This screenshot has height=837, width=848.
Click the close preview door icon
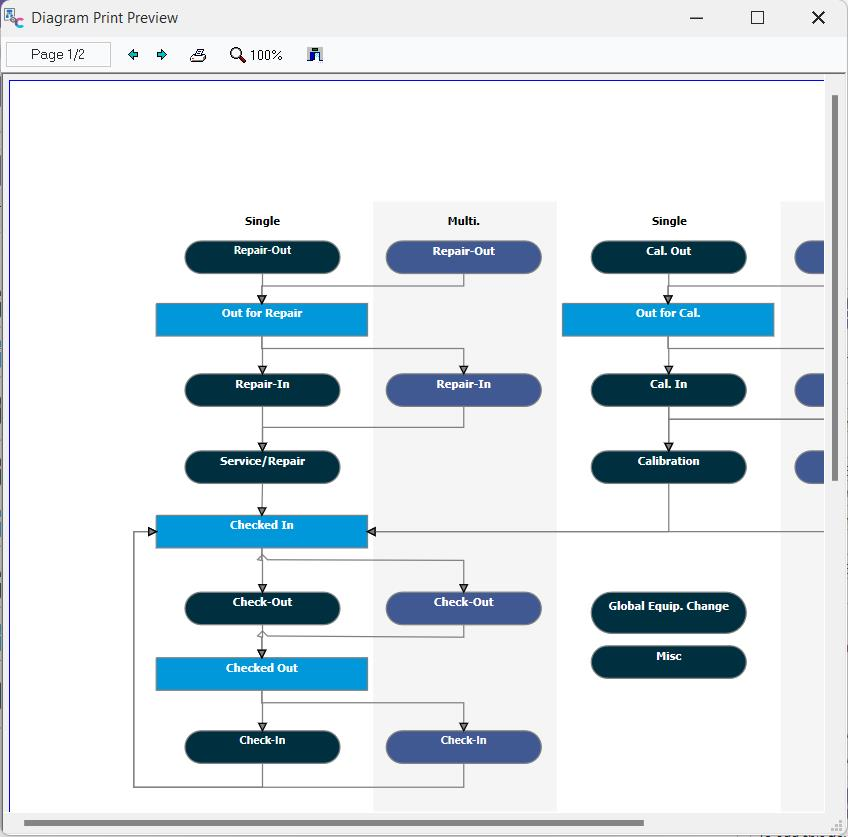(x=315, y=55)
